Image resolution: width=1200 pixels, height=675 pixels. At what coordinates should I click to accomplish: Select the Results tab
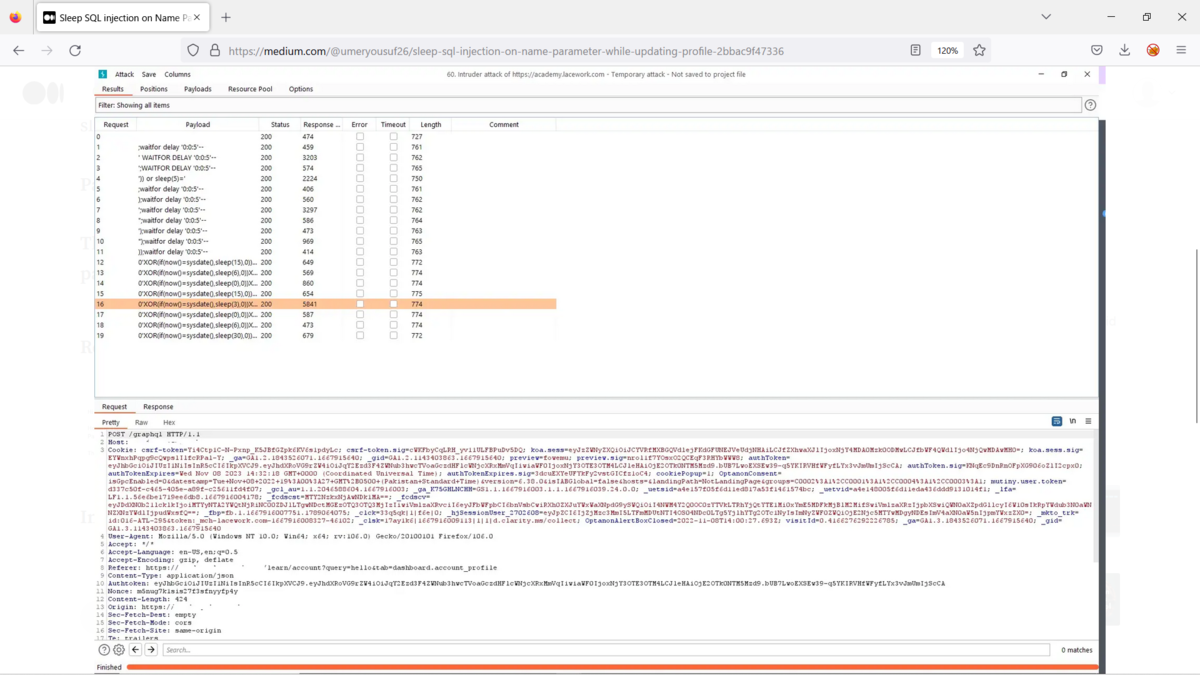coord(113,89)
